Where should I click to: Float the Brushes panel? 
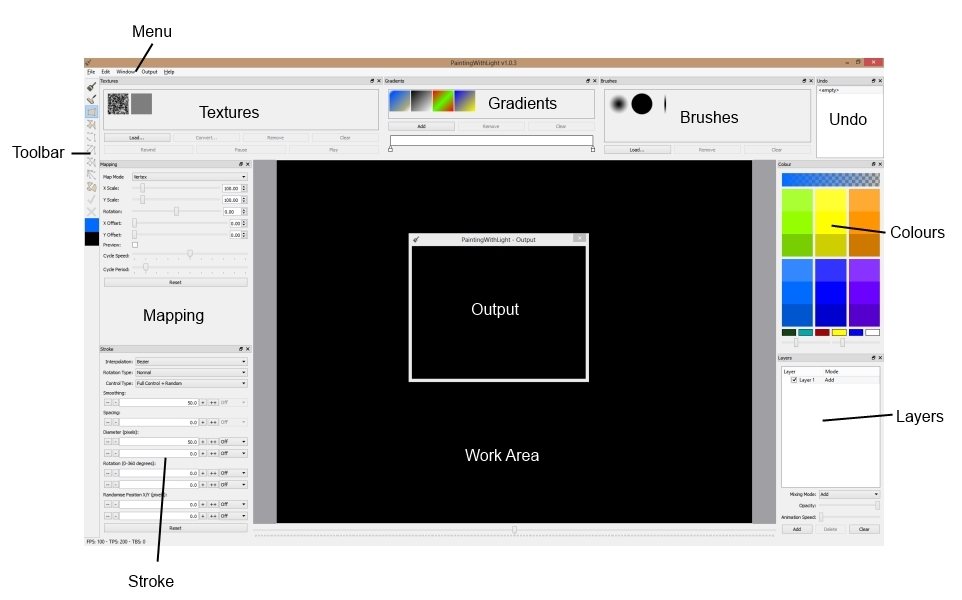804,81
